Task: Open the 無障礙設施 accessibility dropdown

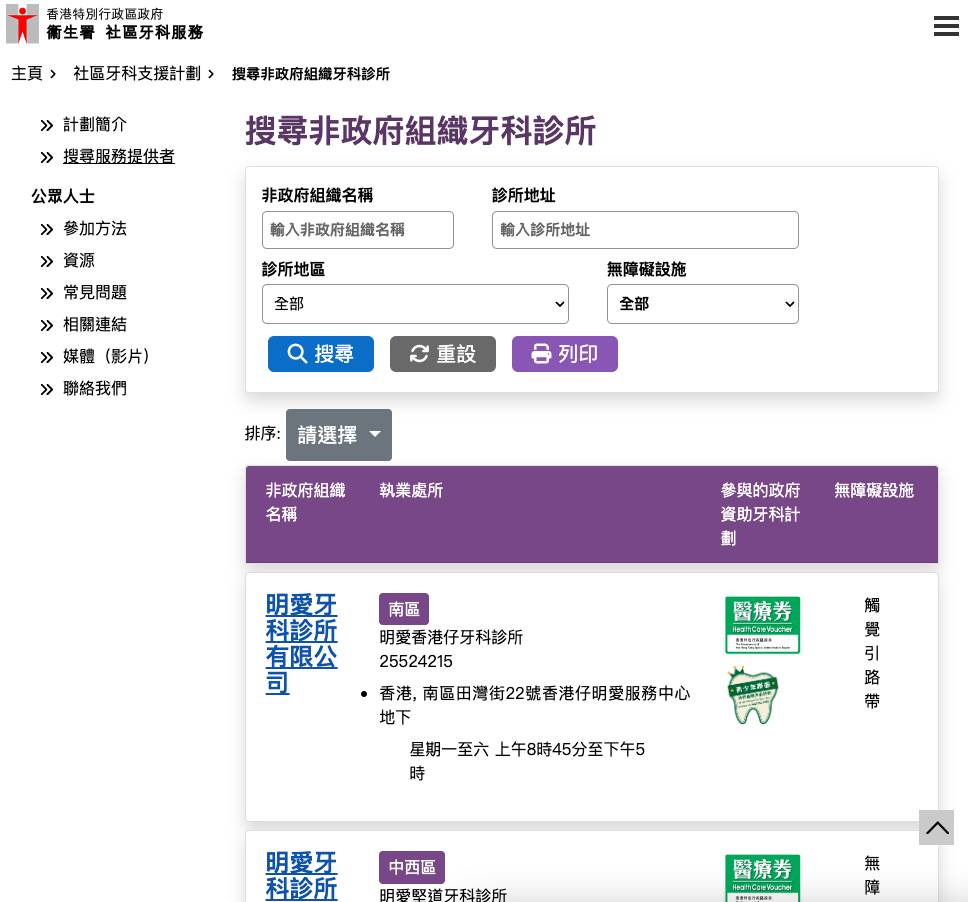Action: pyautogui.click(x=703, y=304)
